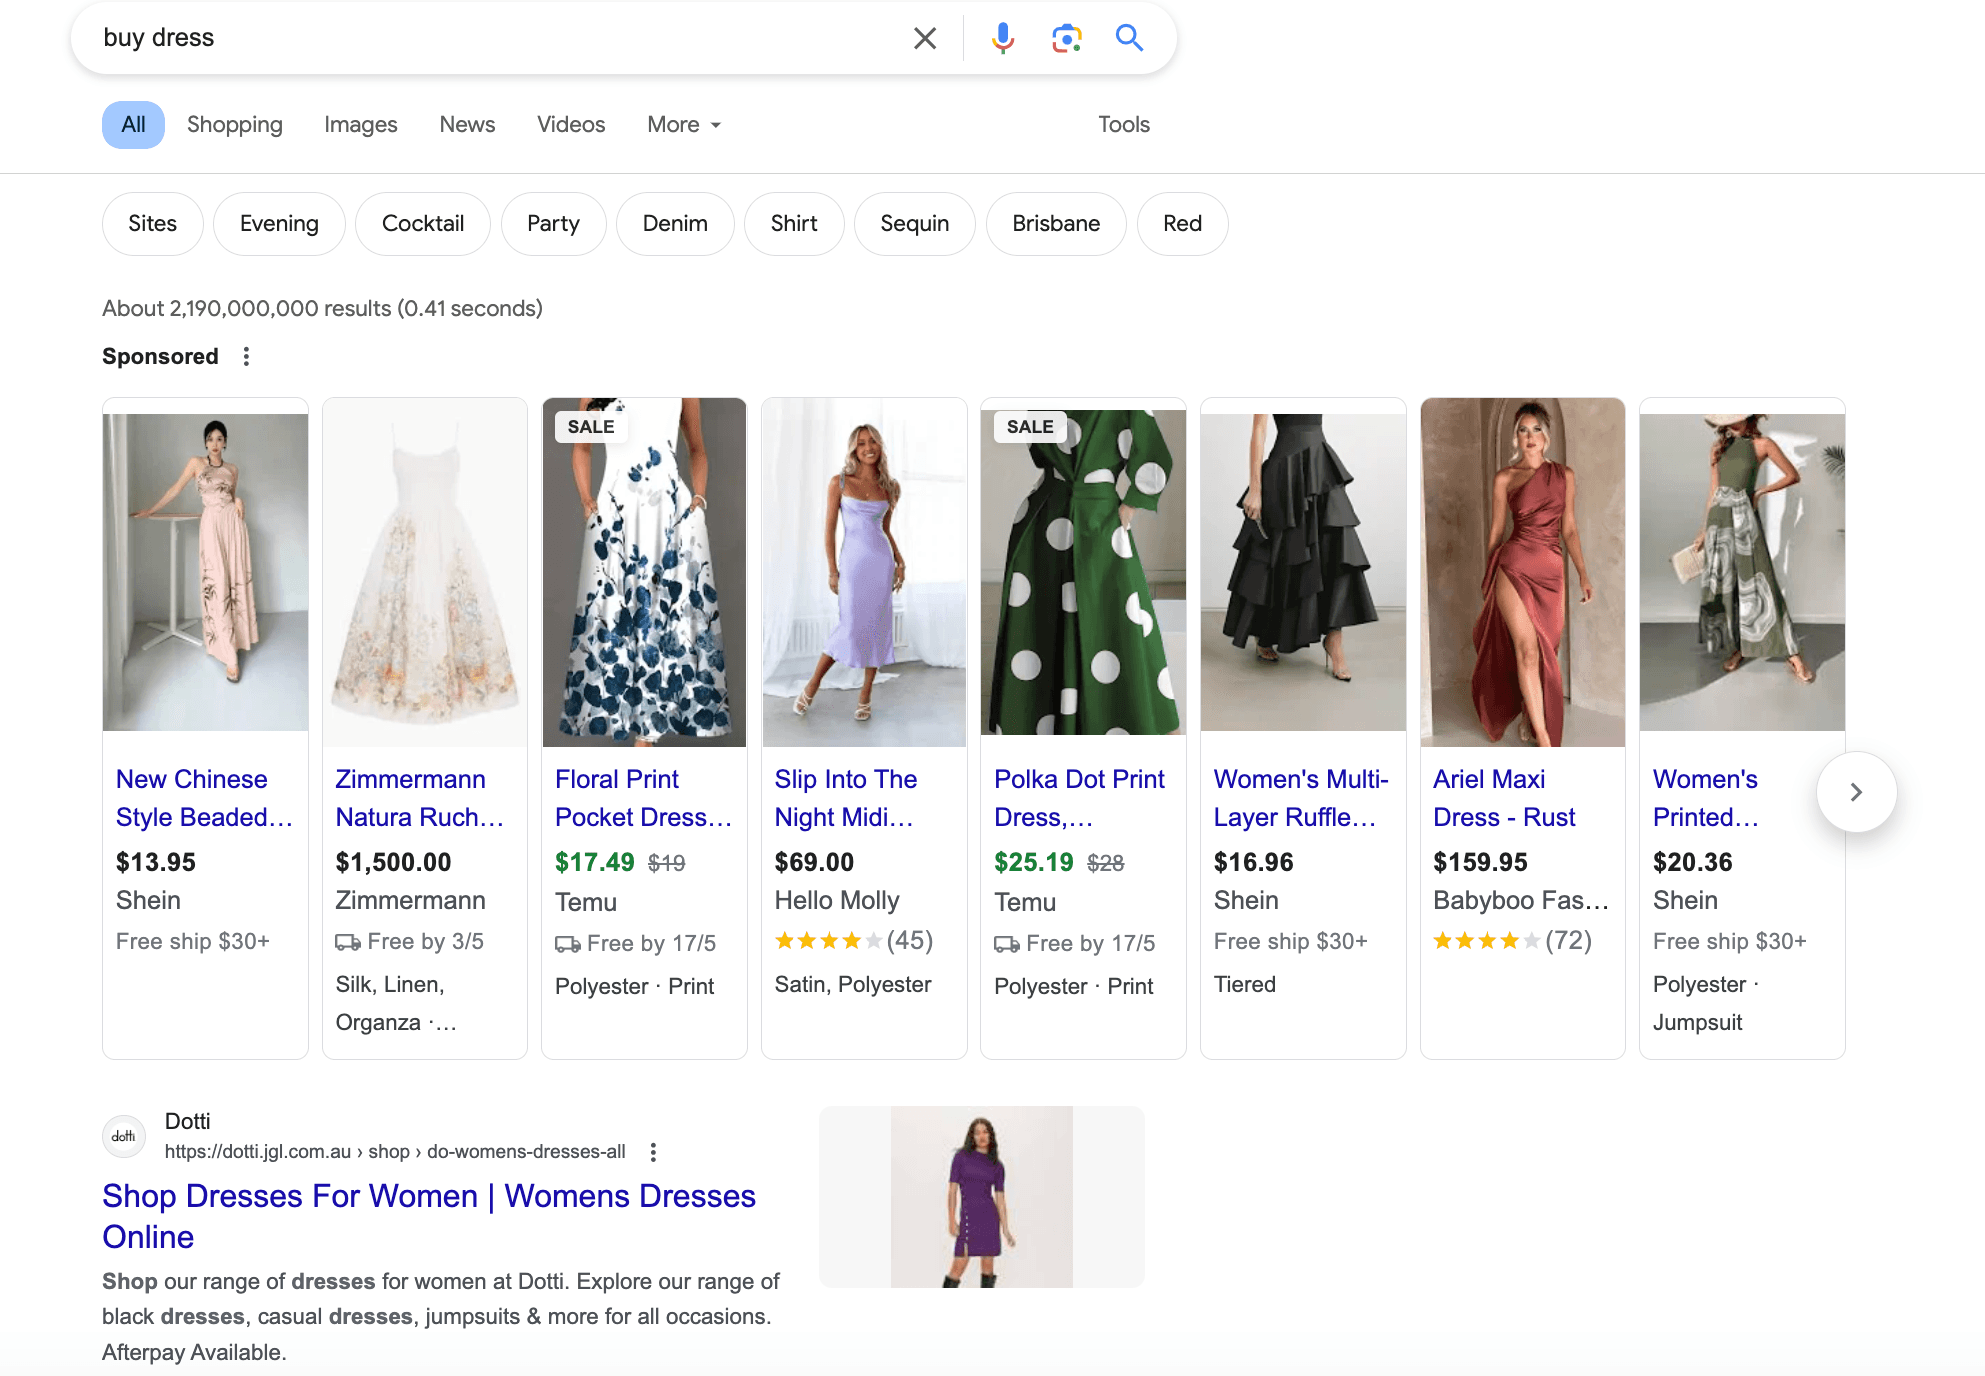Open Floral Print Pocket Dress link
Screen dimensions: 1985x1376
coord(643,798)
